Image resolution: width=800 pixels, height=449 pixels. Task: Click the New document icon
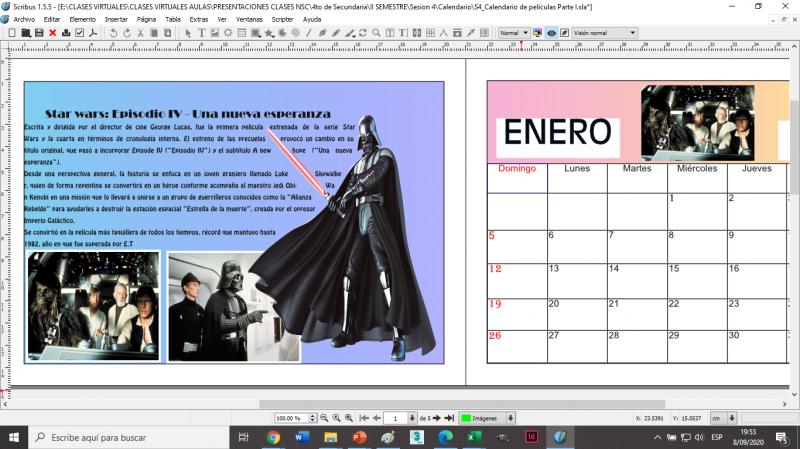coord(12,33)
